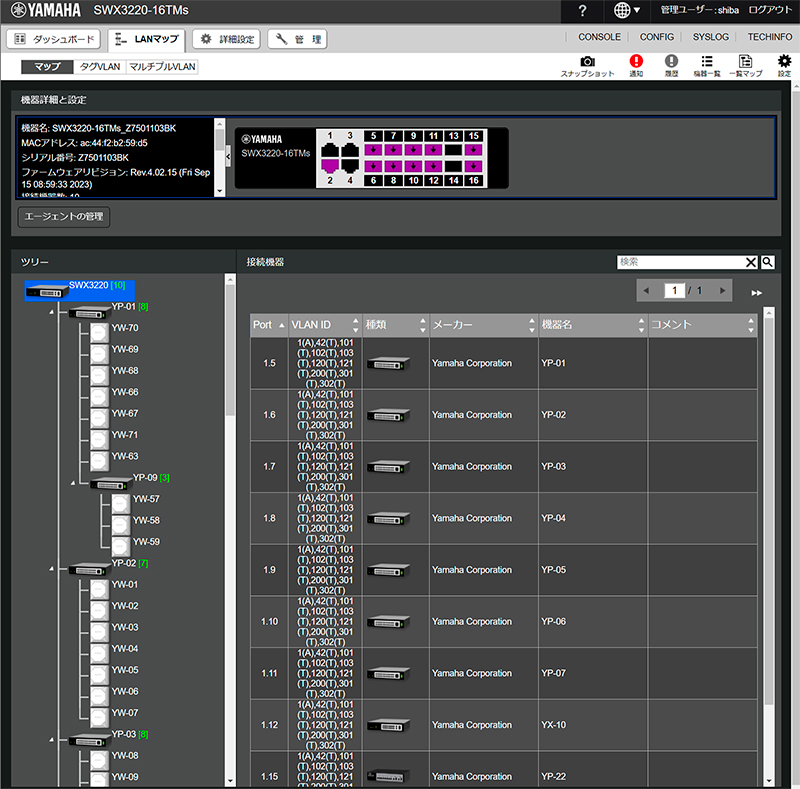Collapse the YP-03 tree node
This screenshot has height=789, width=800.
[52, 739]
